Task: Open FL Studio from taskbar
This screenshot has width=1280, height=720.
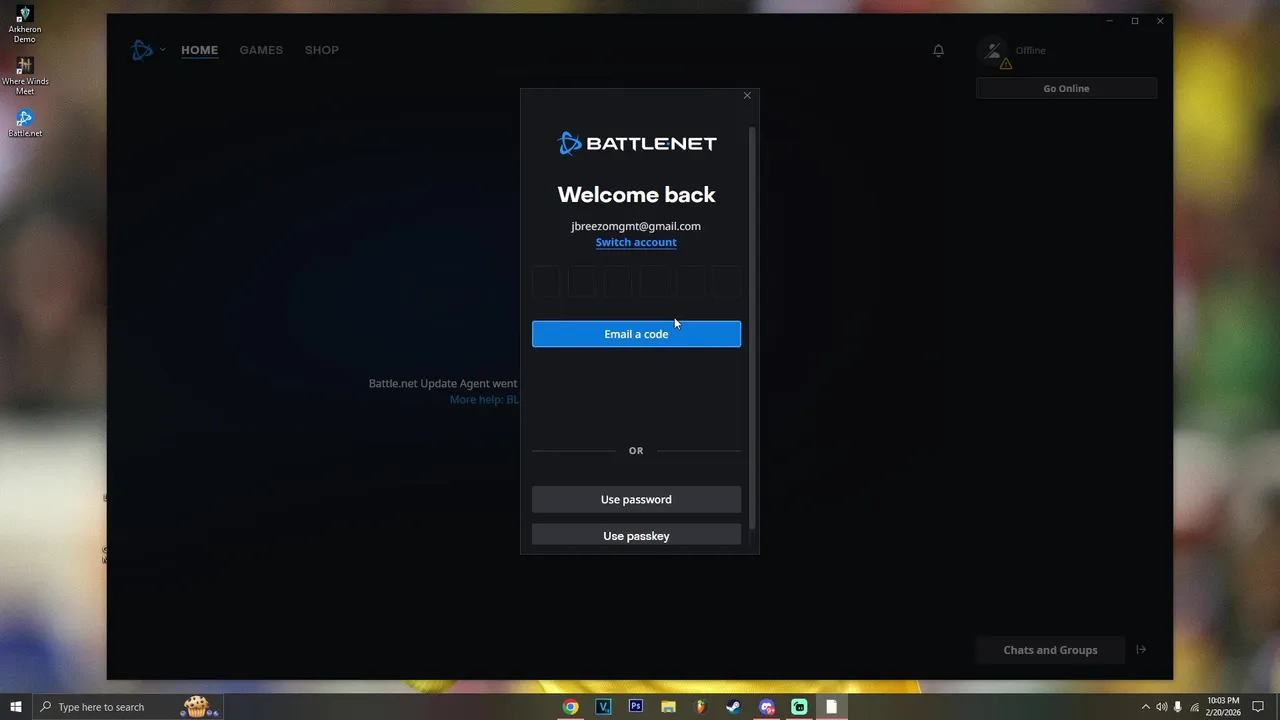Action: (700, 707)
